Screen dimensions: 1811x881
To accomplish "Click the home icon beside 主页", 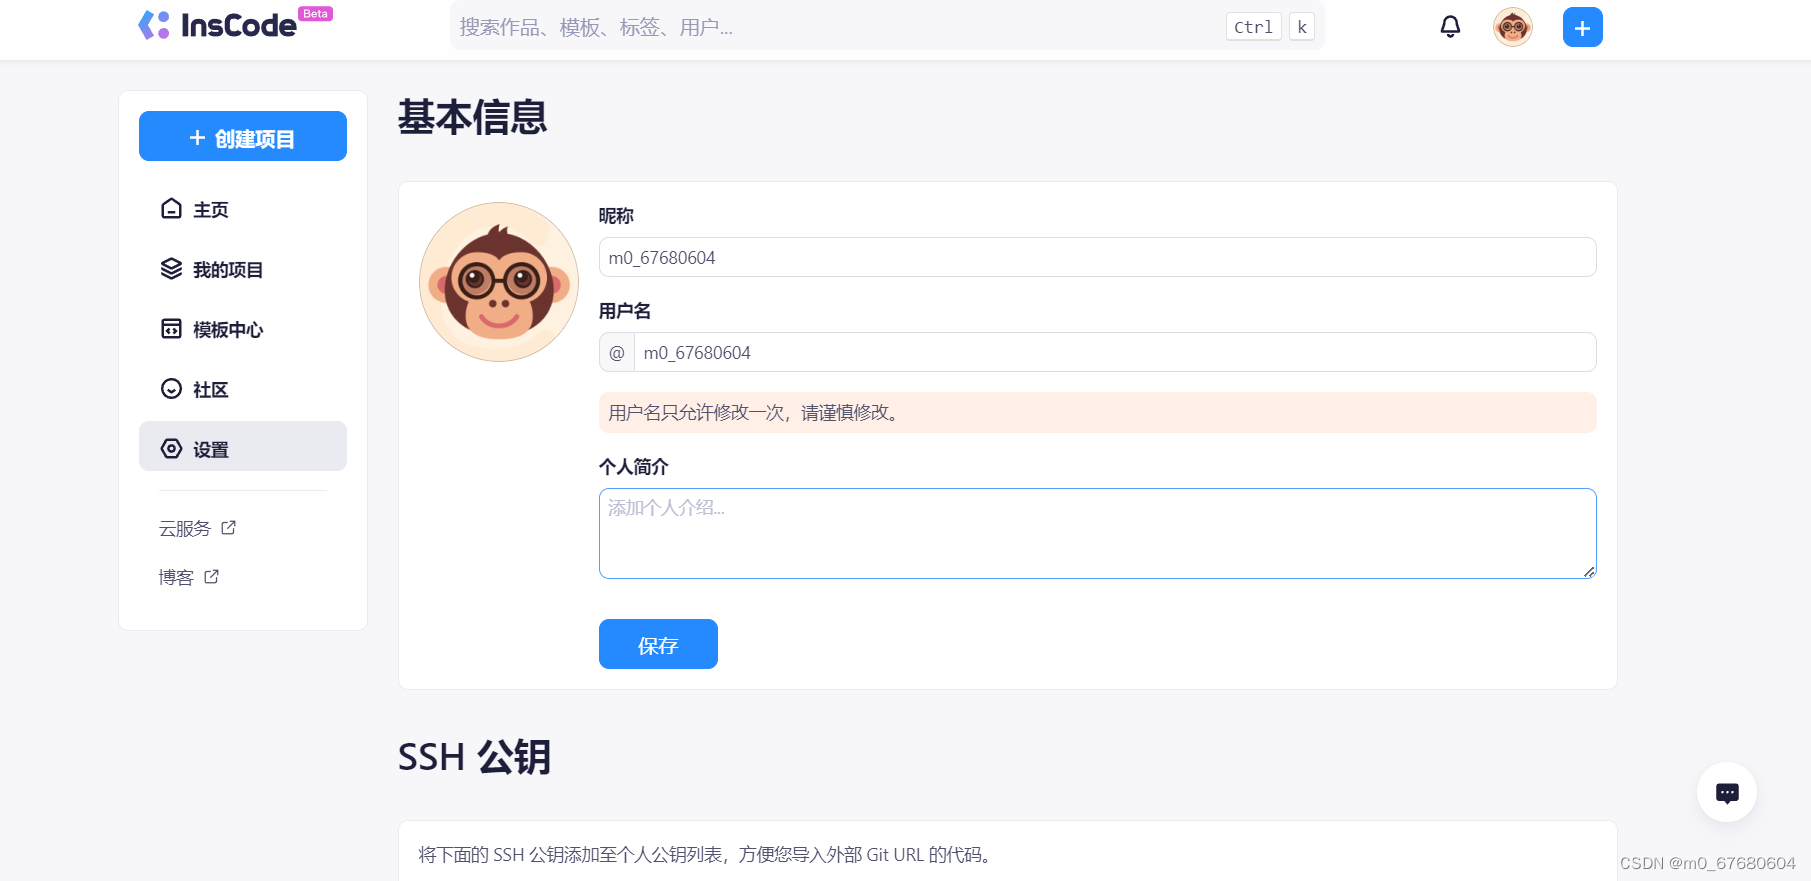I will (172, 208).
